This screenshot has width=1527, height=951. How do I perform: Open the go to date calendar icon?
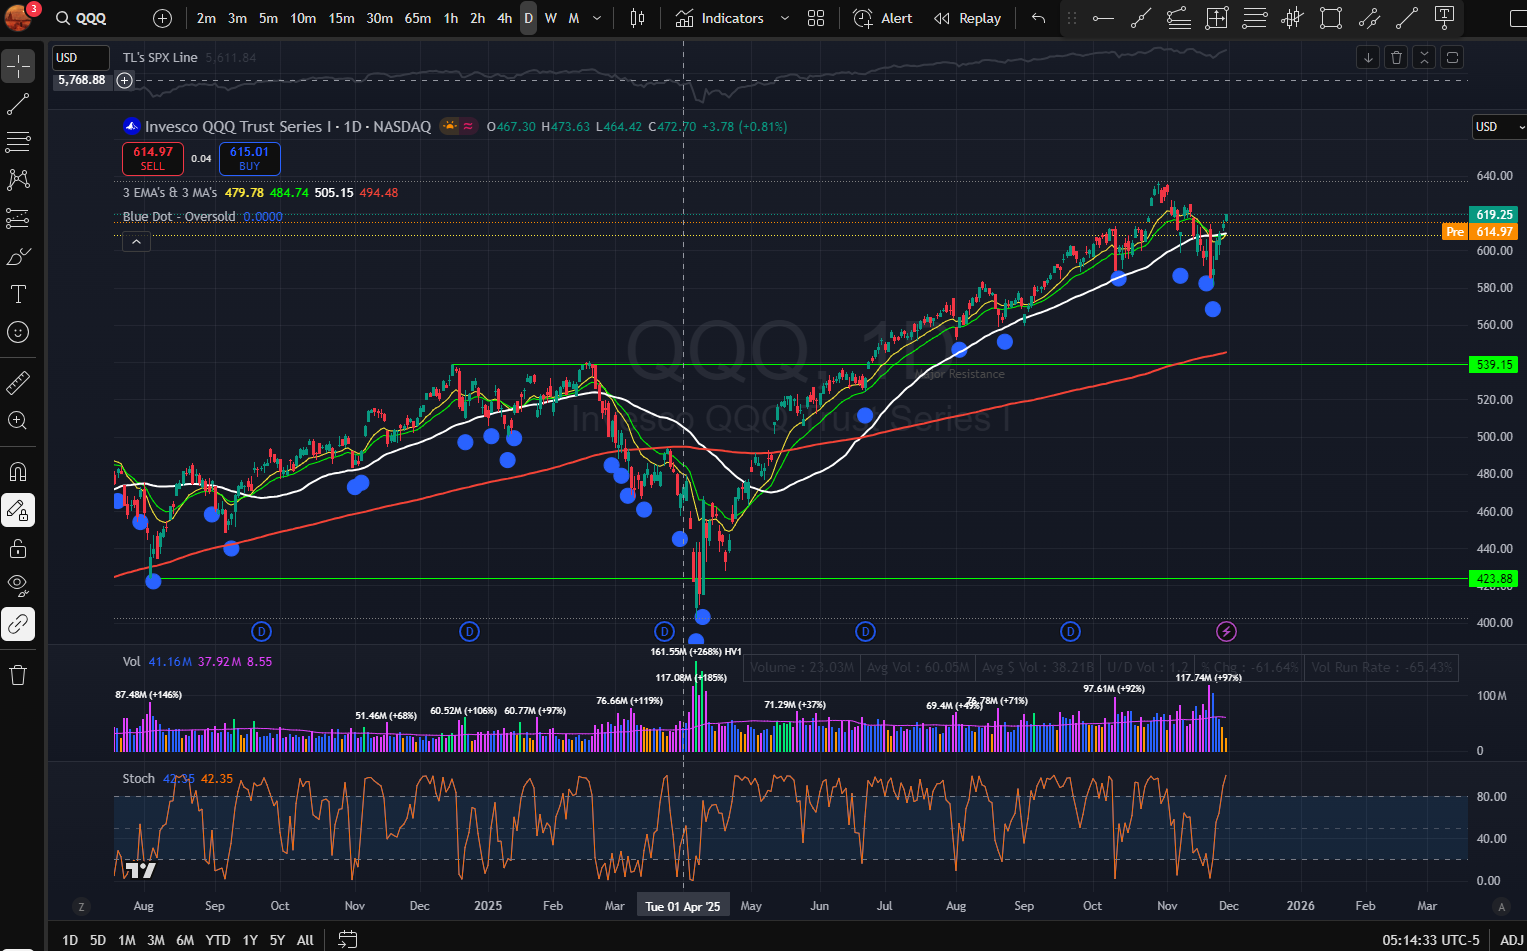click(x=348, y=939)
